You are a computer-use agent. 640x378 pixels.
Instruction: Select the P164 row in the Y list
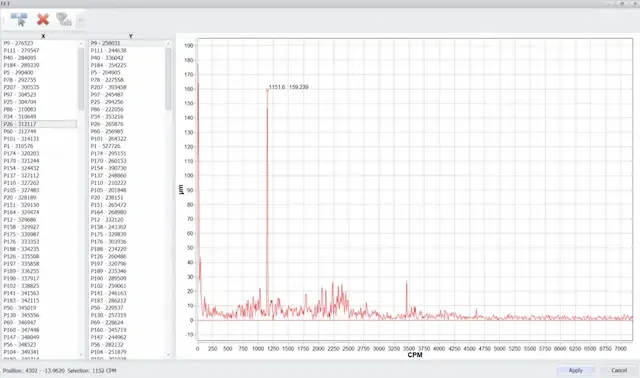click(x=127, y=212)
